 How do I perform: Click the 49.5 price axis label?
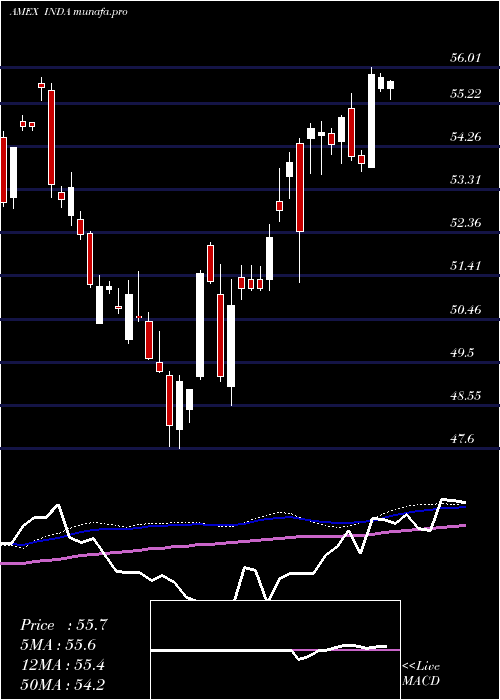(x=462, y=353)
